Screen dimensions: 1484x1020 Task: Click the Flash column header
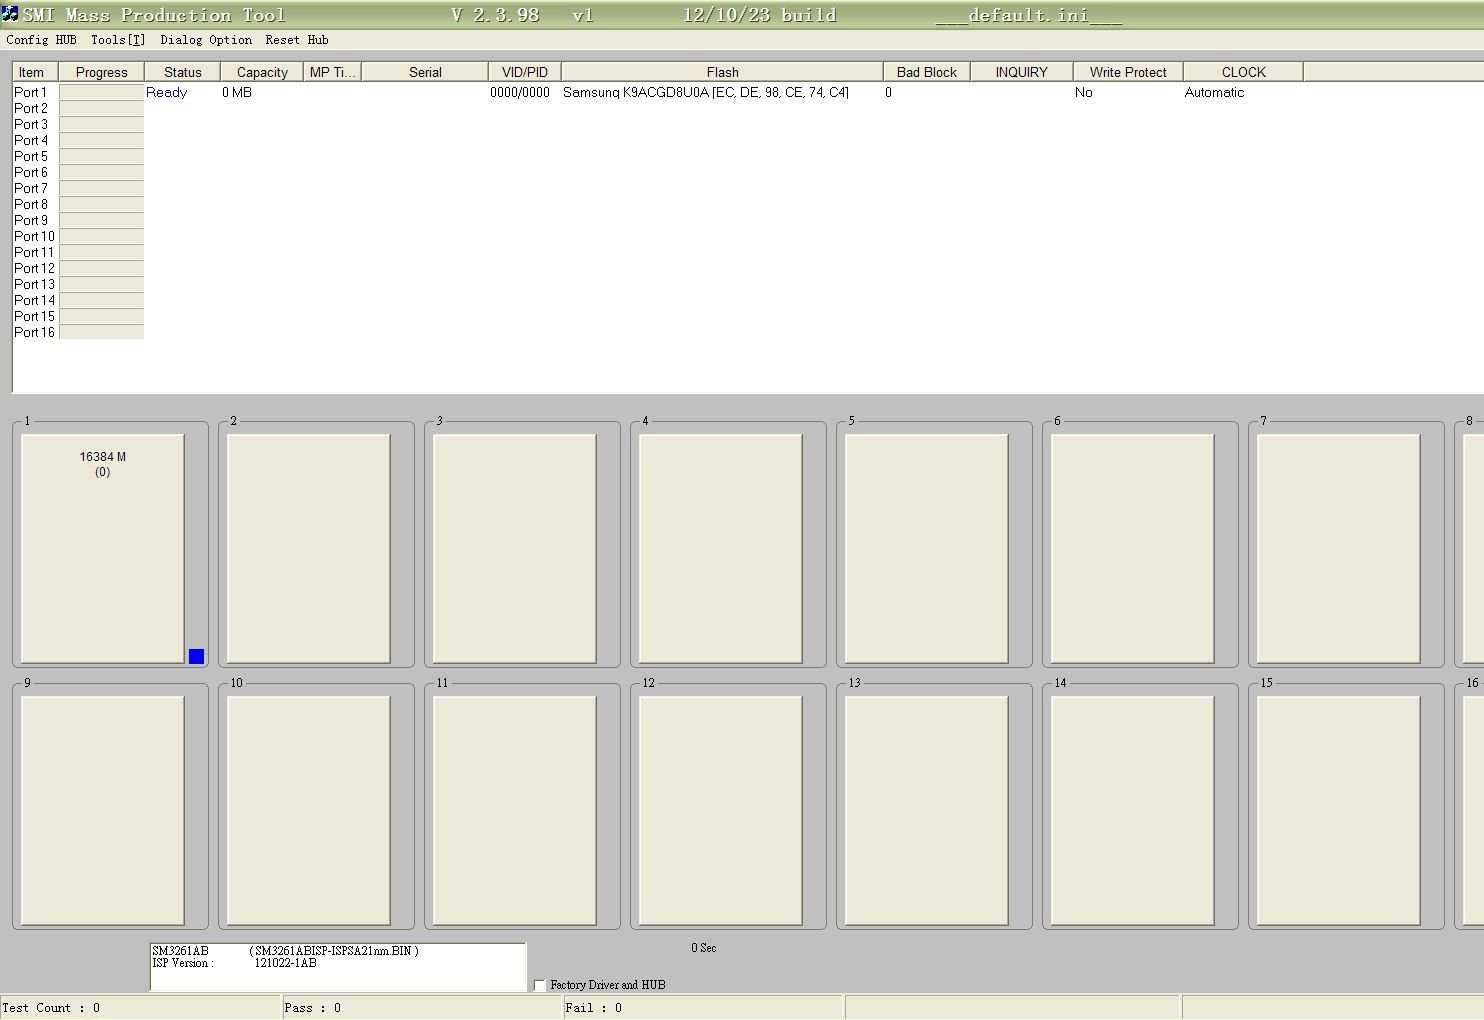(x=722, y=72)
